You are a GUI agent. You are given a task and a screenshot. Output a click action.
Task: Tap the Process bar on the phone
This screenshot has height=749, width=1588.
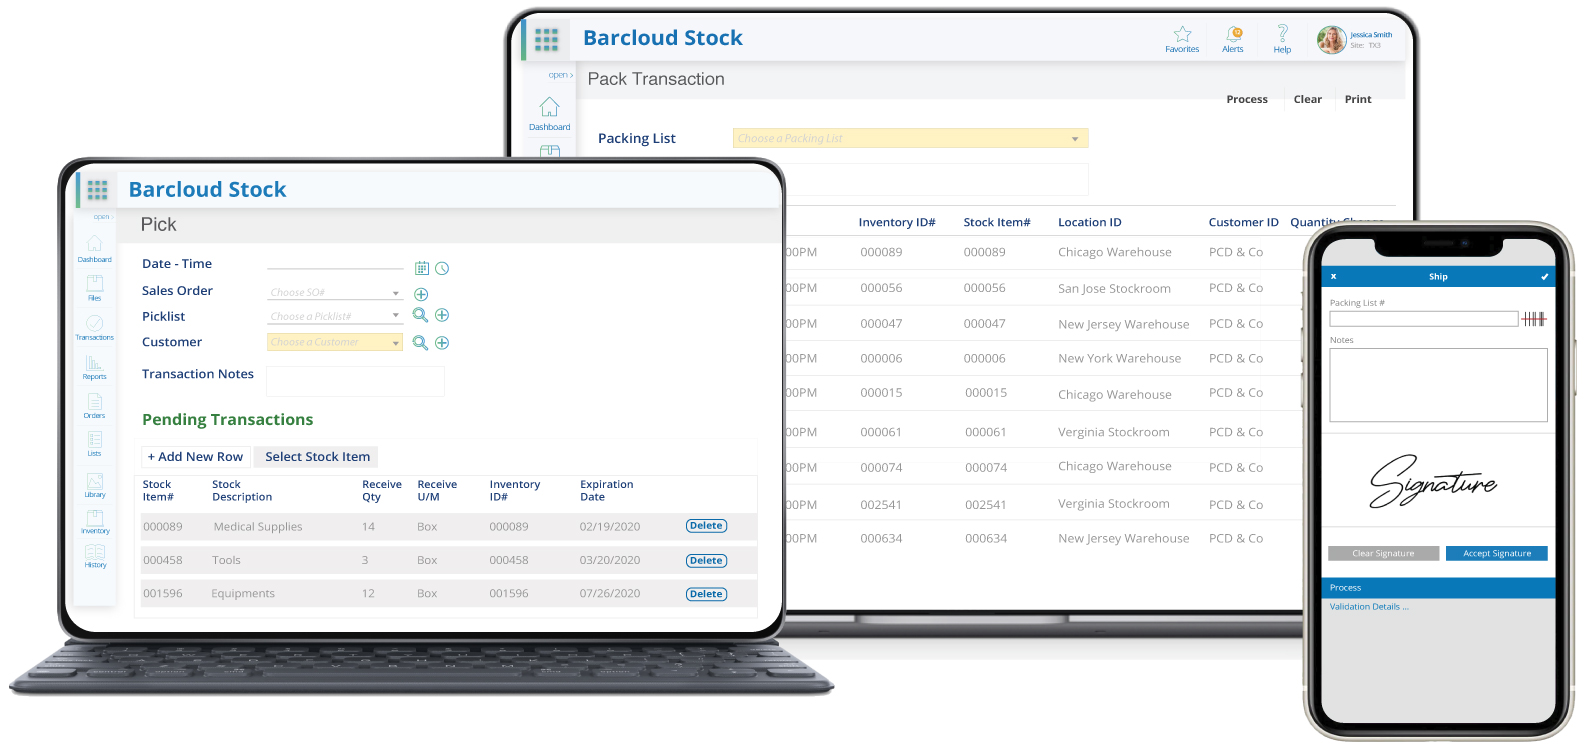point(1438,588)
